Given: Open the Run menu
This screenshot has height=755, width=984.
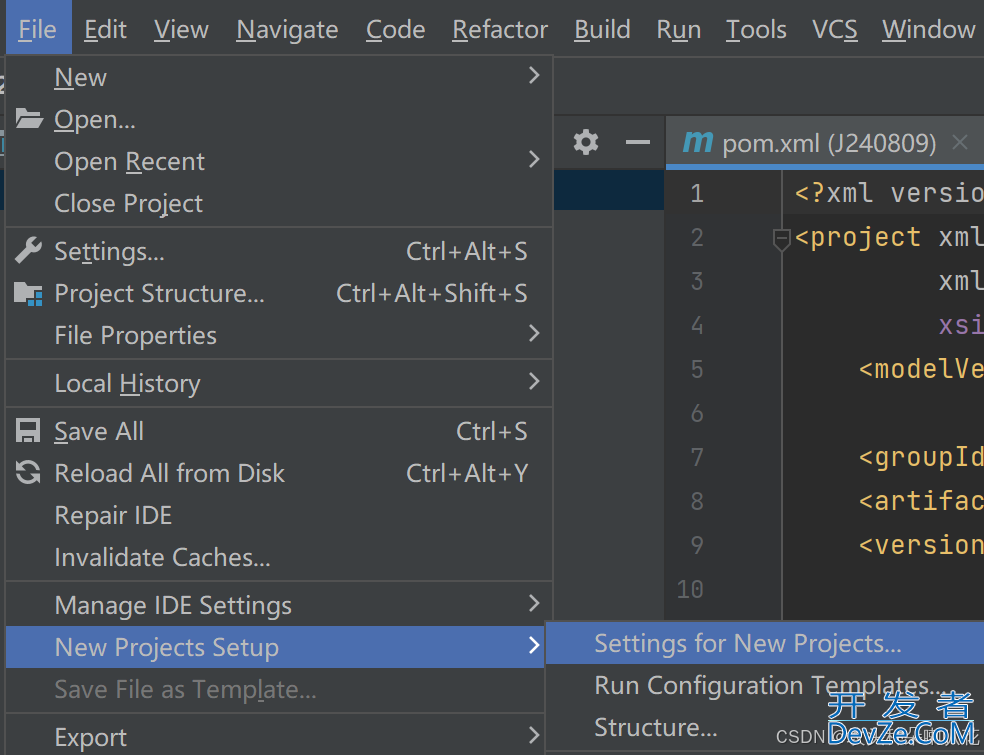Looking at the screenshot, I should [678, 29].
